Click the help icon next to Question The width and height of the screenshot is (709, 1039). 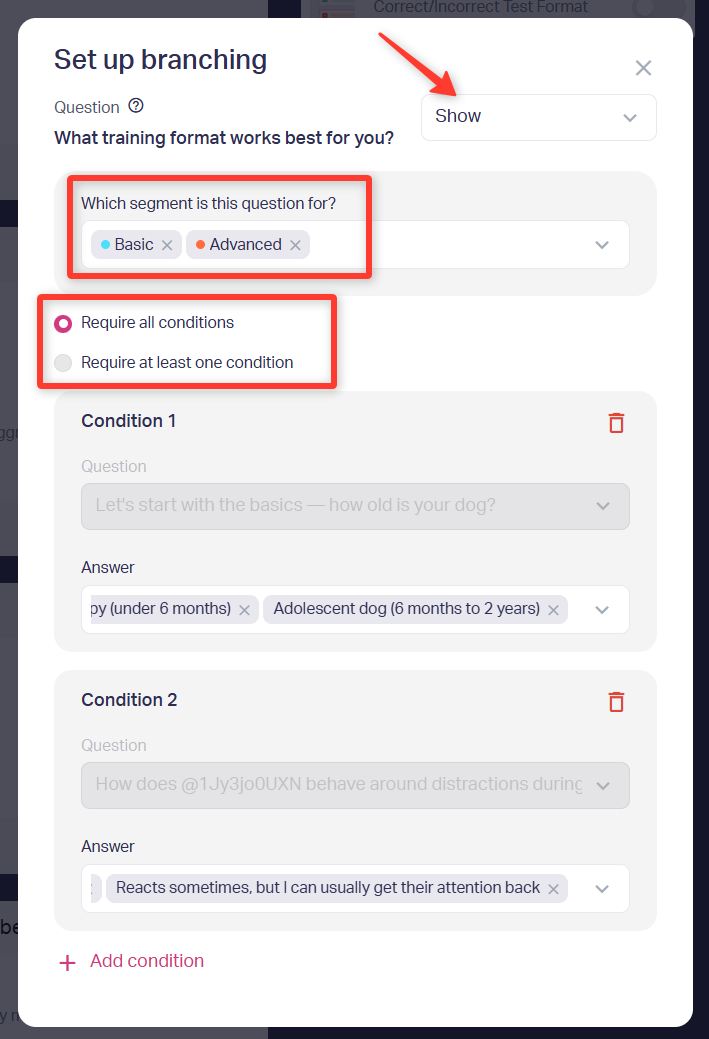(136, 106)
